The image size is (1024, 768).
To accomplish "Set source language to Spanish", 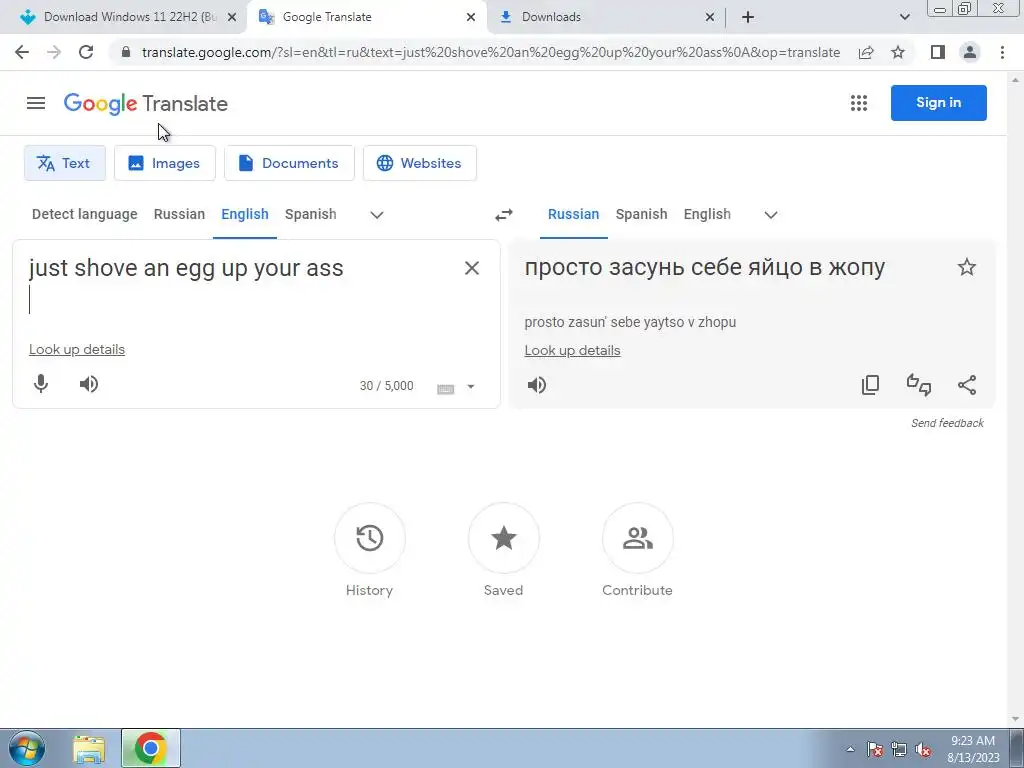I will (x=311, y=214).
